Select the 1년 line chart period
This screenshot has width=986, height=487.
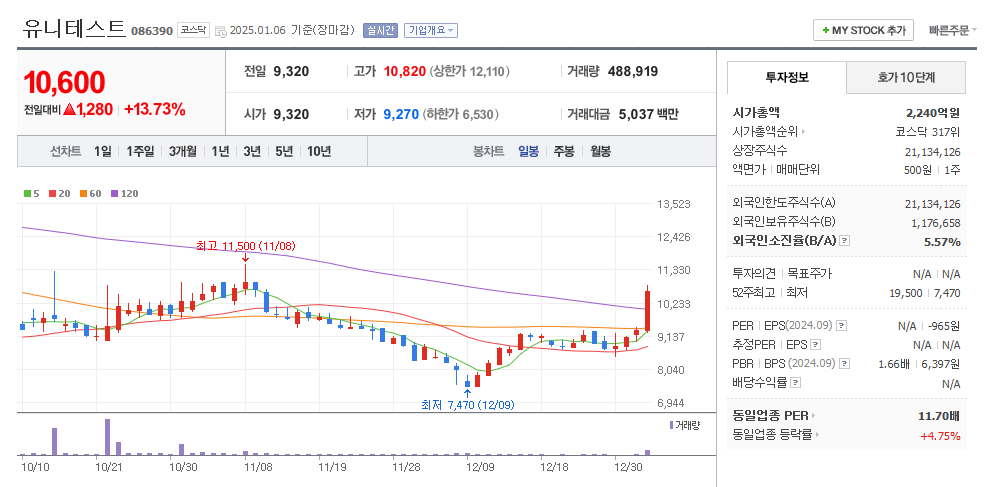pos(220,151)
